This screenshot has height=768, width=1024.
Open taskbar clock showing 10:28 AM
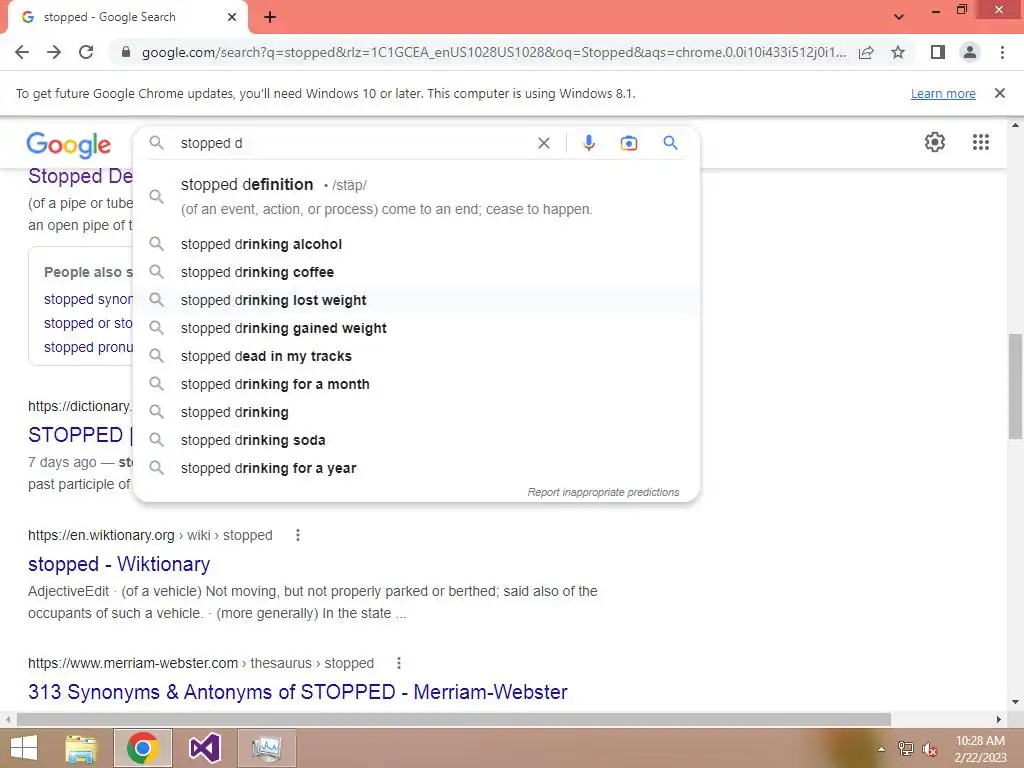[x=980, y=749]
